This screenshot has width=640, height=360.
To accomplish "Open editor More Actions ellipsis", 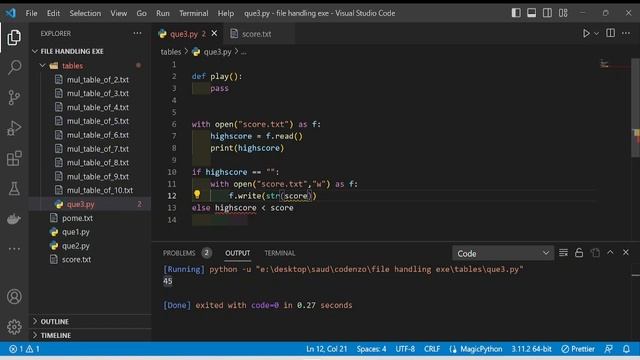I will click(626, 33).
